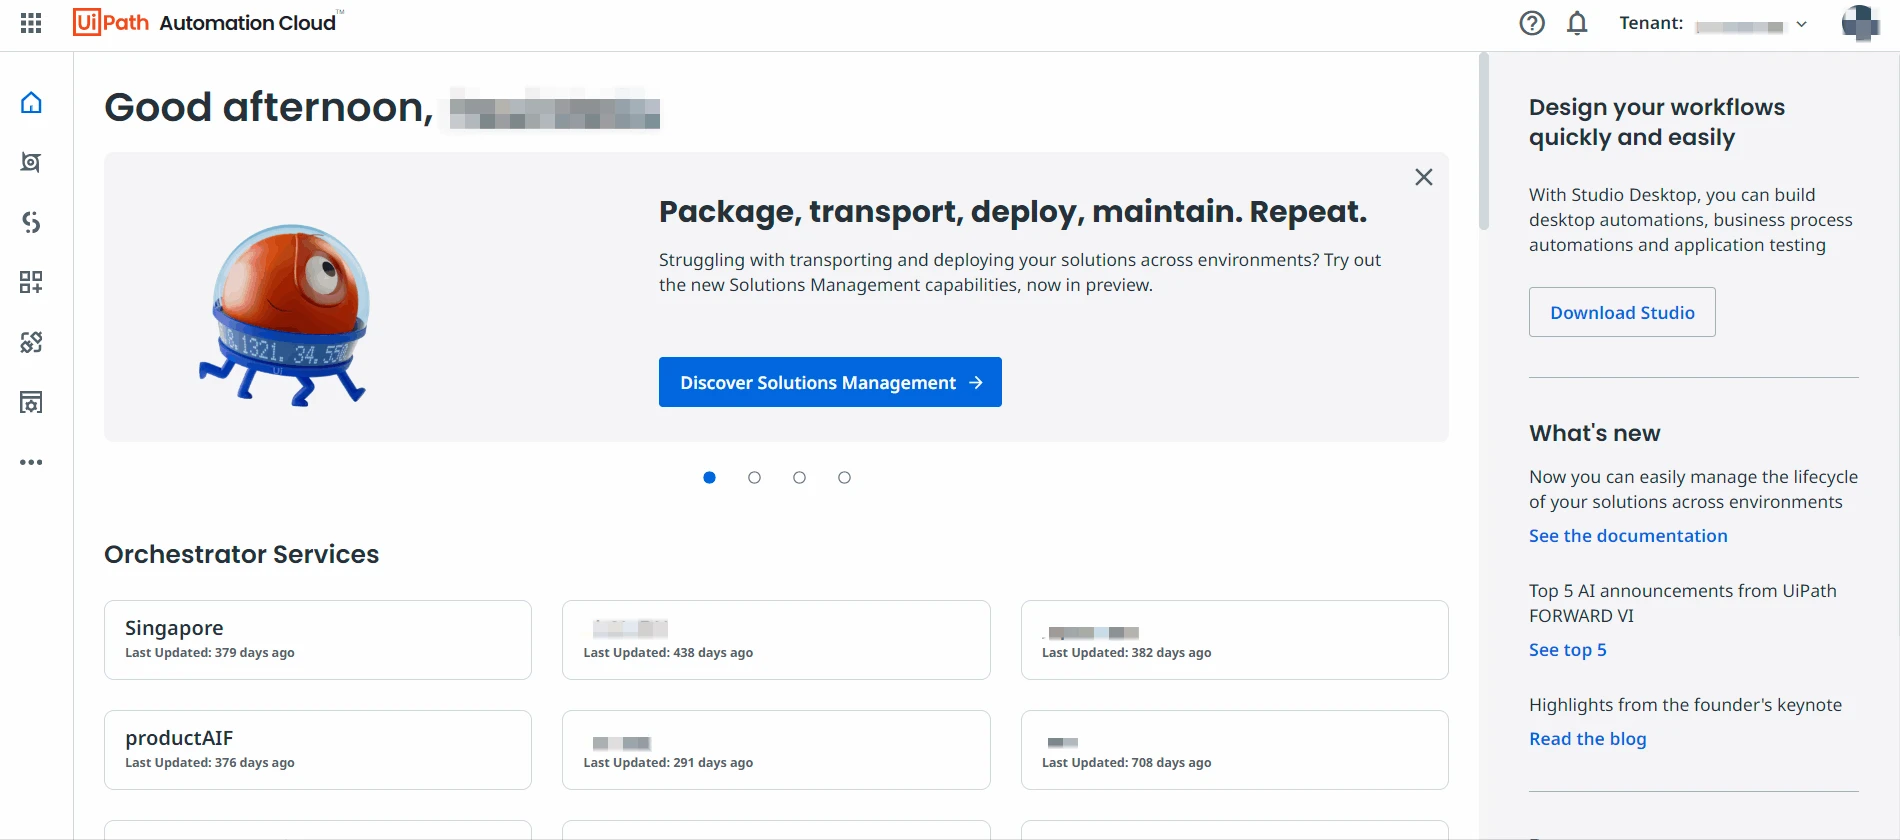Open the See the documentation link
1900x840 pixels.
point(1628,536)
